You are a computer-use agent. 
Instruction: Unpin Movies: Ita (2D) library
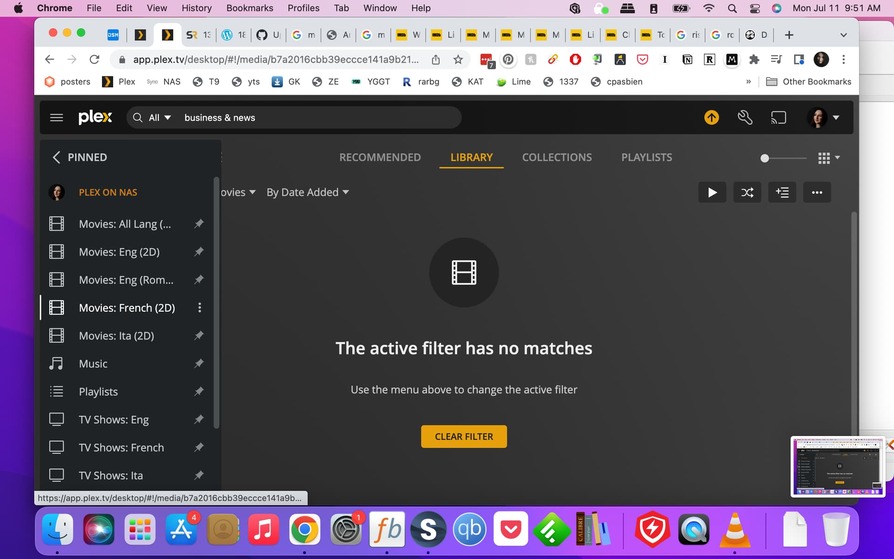click(x=198, y=335)
